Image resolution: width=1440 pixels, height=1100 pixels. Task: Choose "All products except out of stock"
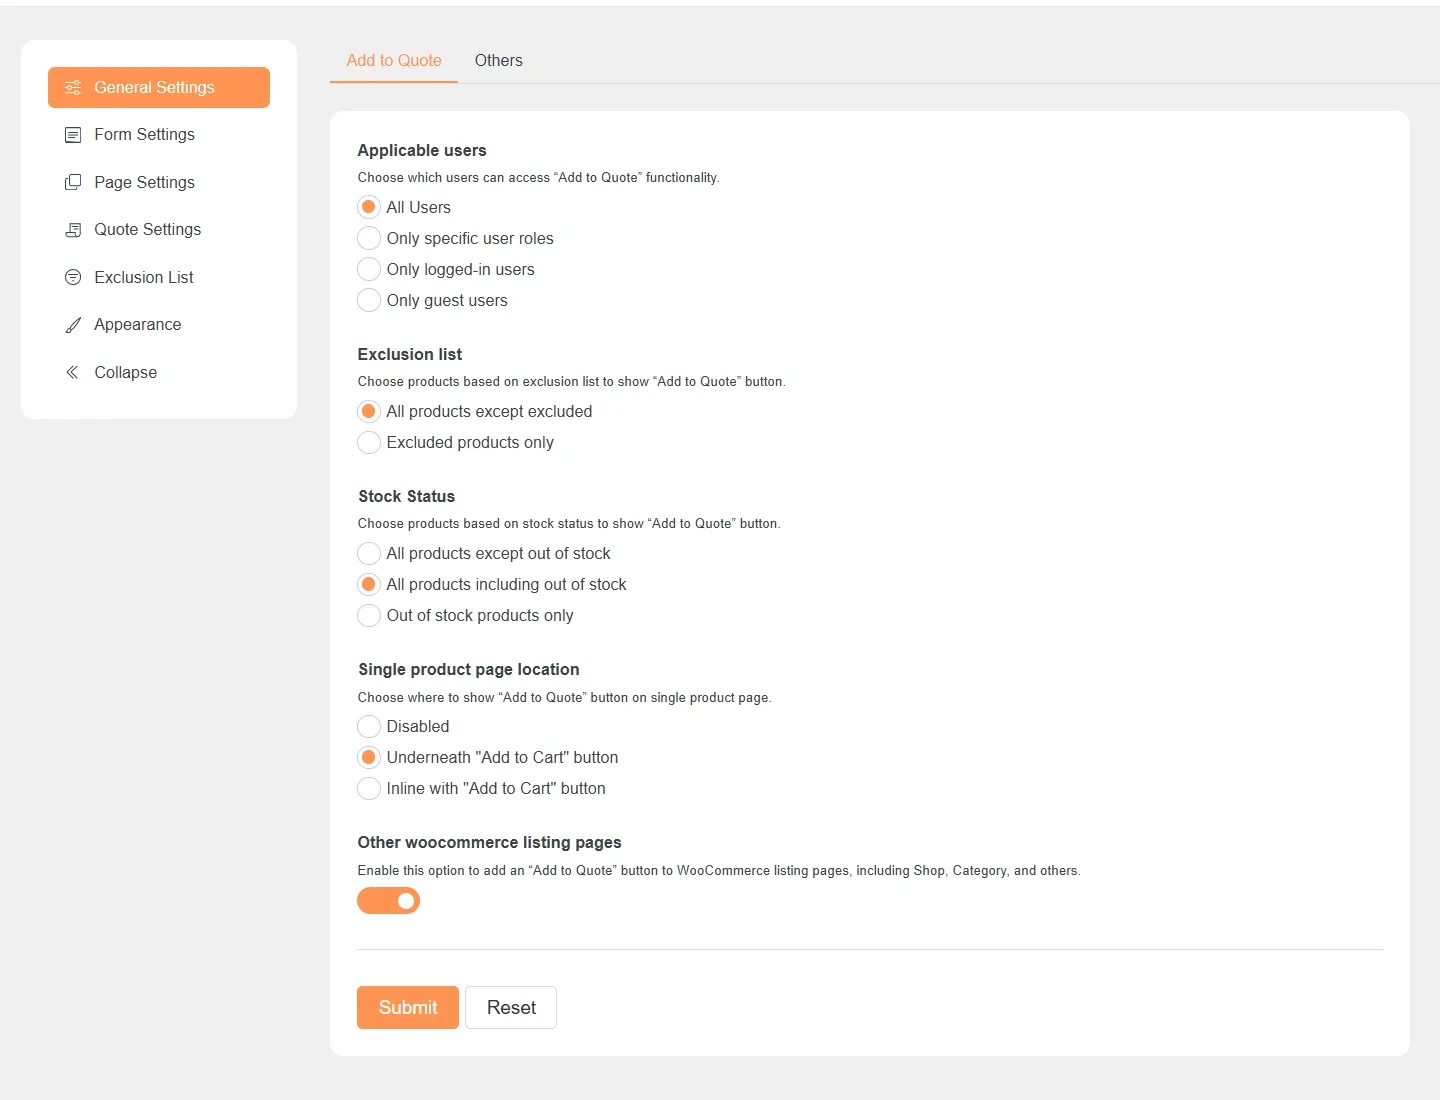369,553
